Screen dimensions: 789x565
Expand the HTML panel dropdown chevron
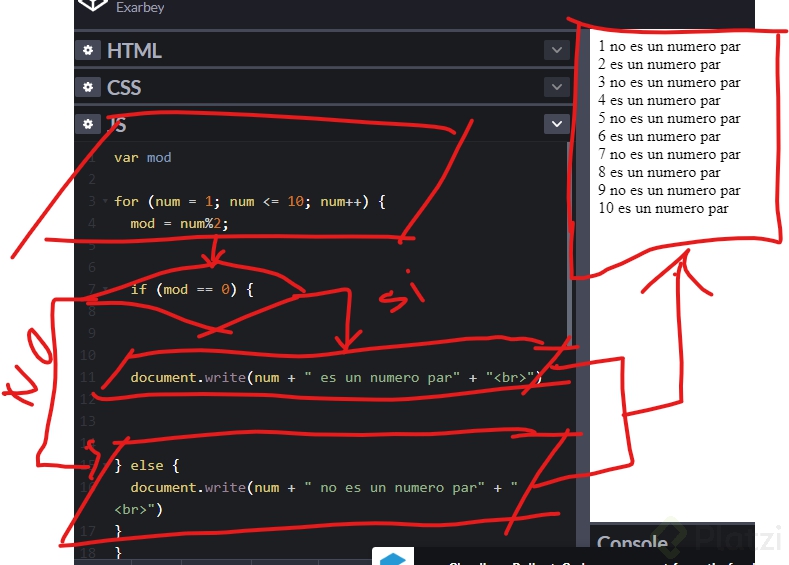(x=557, y=50)
